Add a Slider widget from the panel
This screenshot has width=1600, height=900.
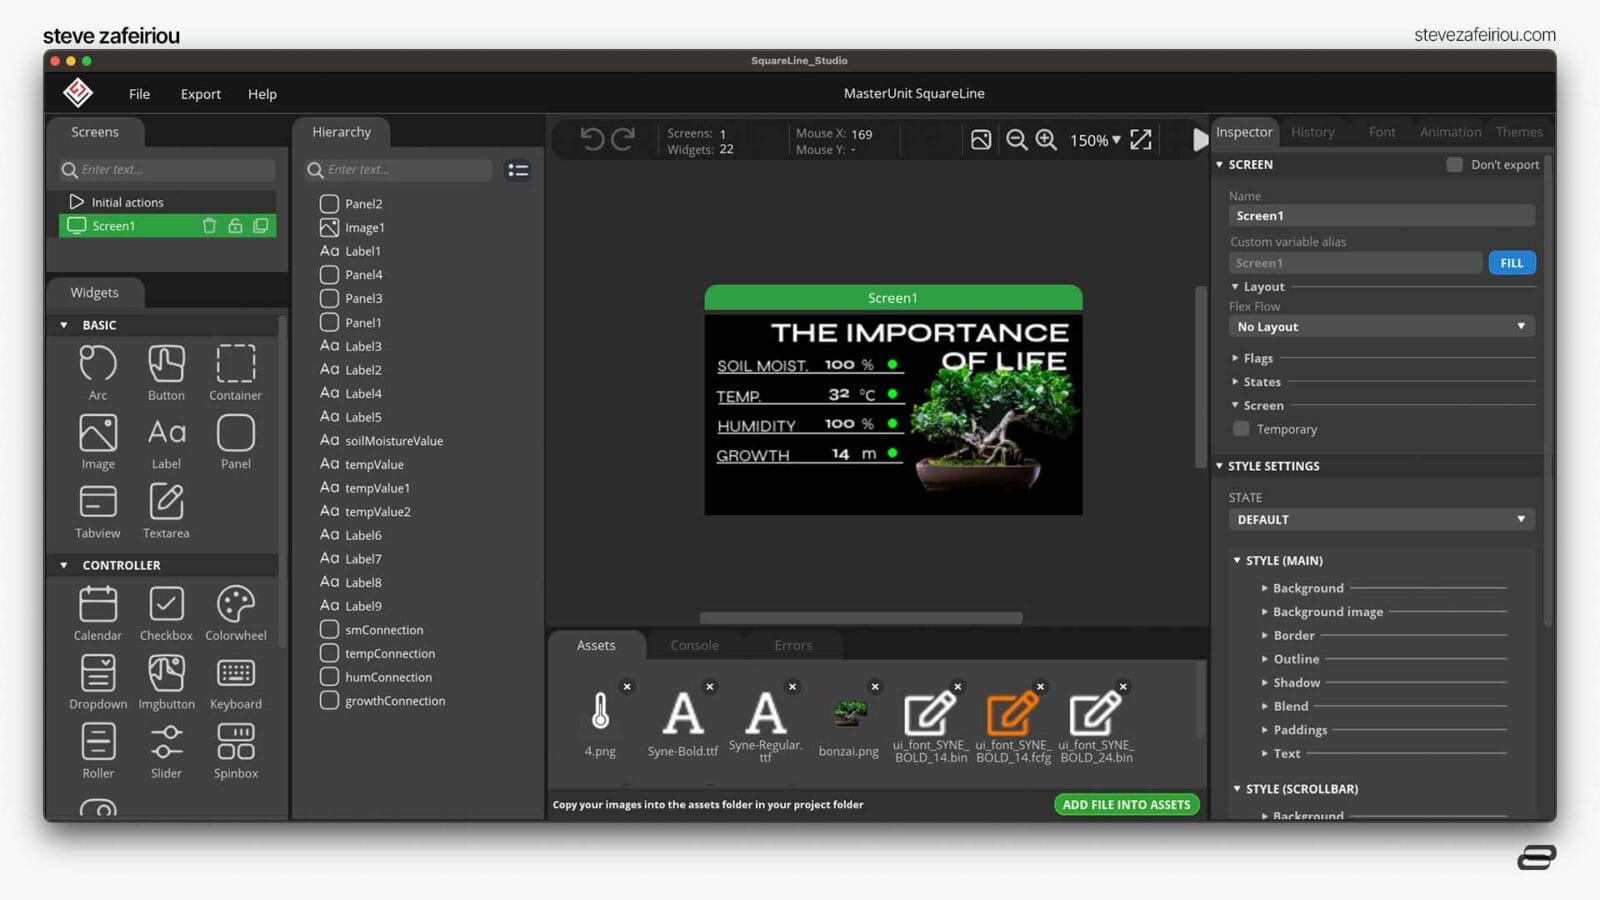pos(166,743)
